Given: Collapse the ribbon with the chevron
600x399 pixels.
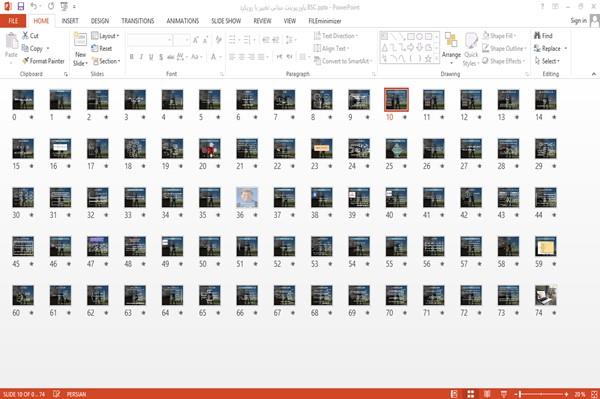Looking at the screenshot, I should pos(593,74).
